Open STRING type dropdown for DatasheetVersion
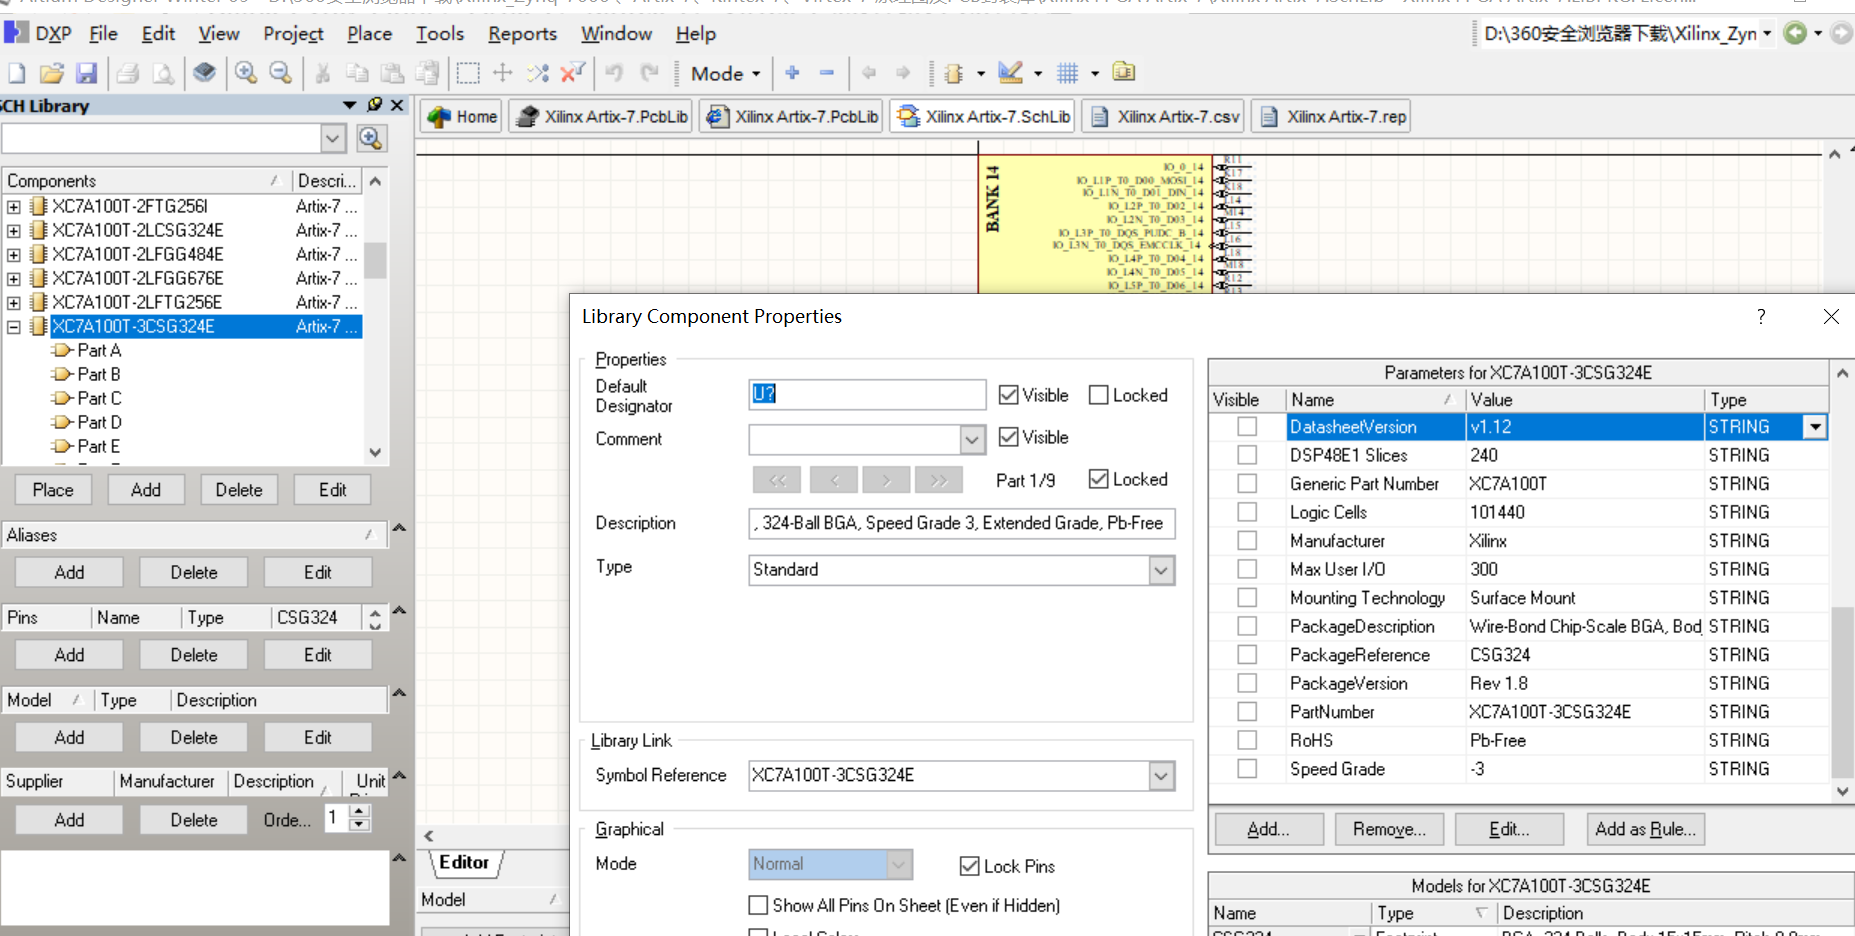The width and height of the screenshot is (1855, 936). coord(1815,427)
